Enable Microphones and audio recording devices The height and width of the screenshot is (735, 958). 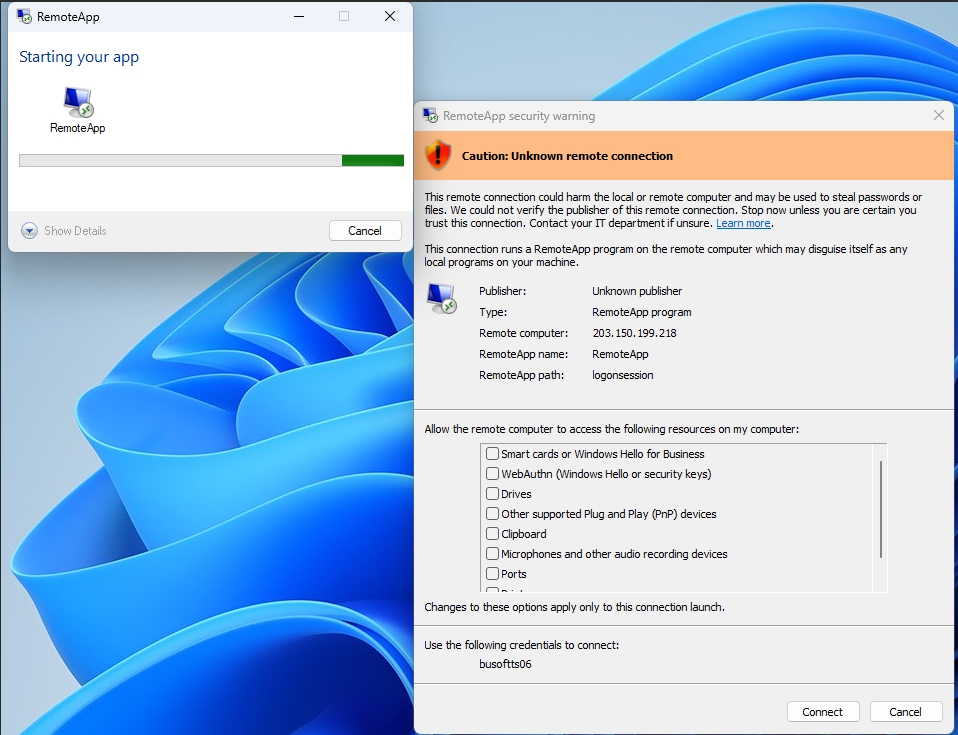click(492, 554)
